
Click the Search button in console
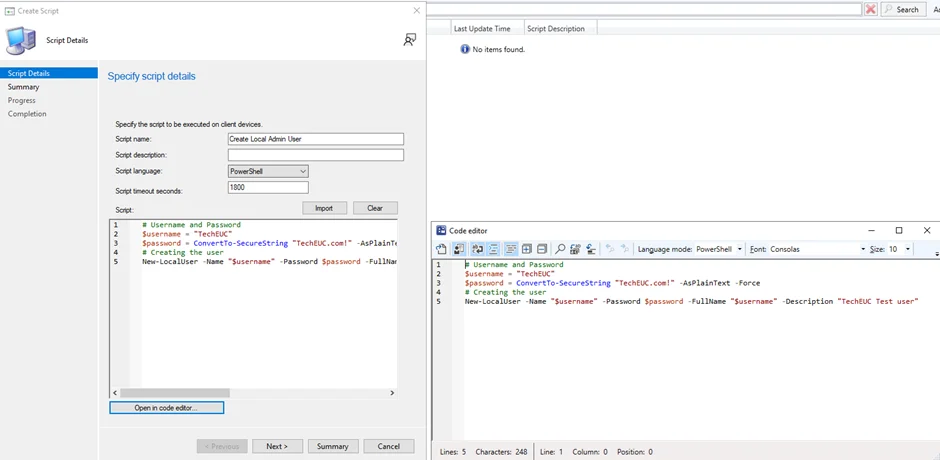(902, 9)
